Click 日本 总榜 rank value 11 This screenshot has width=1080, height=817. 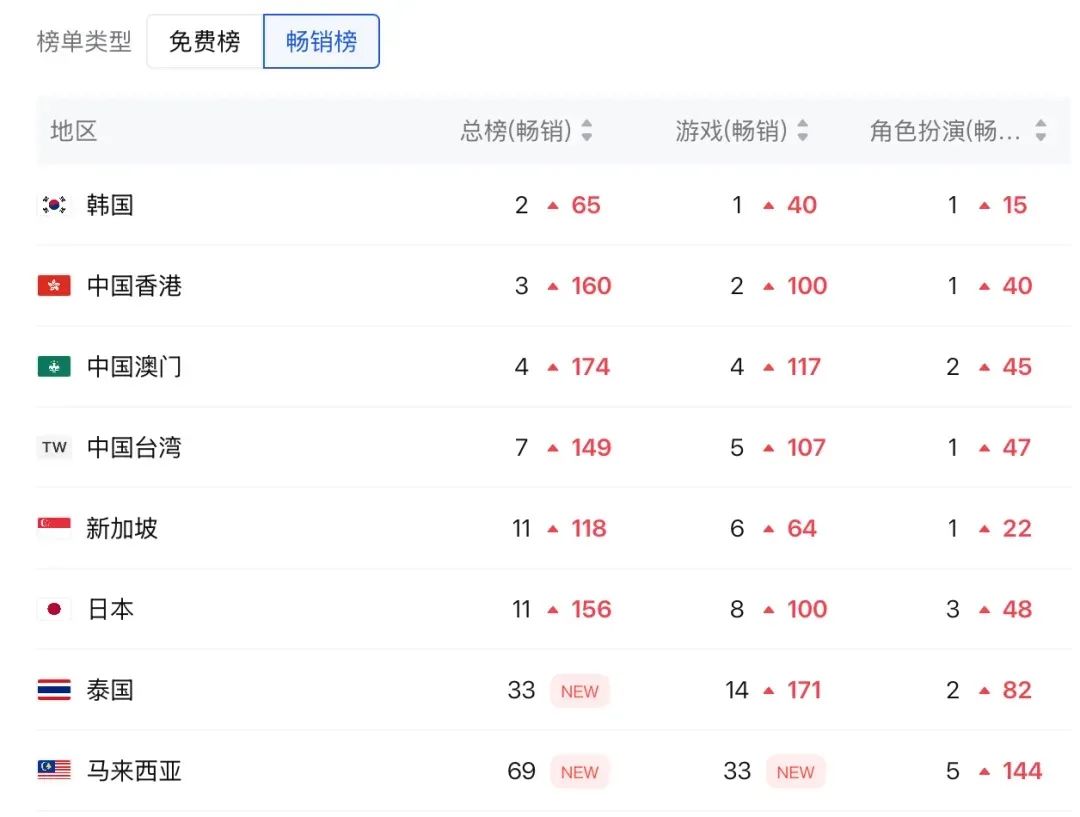pyautogui.click(x=521, y=609)
